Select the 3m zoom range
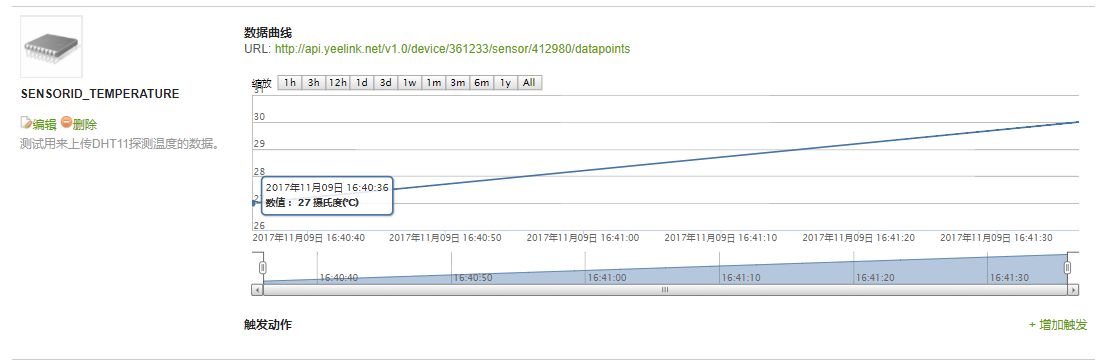This screenshot has height=363, width=1109. pyautogui.click(x=458, y=83)
